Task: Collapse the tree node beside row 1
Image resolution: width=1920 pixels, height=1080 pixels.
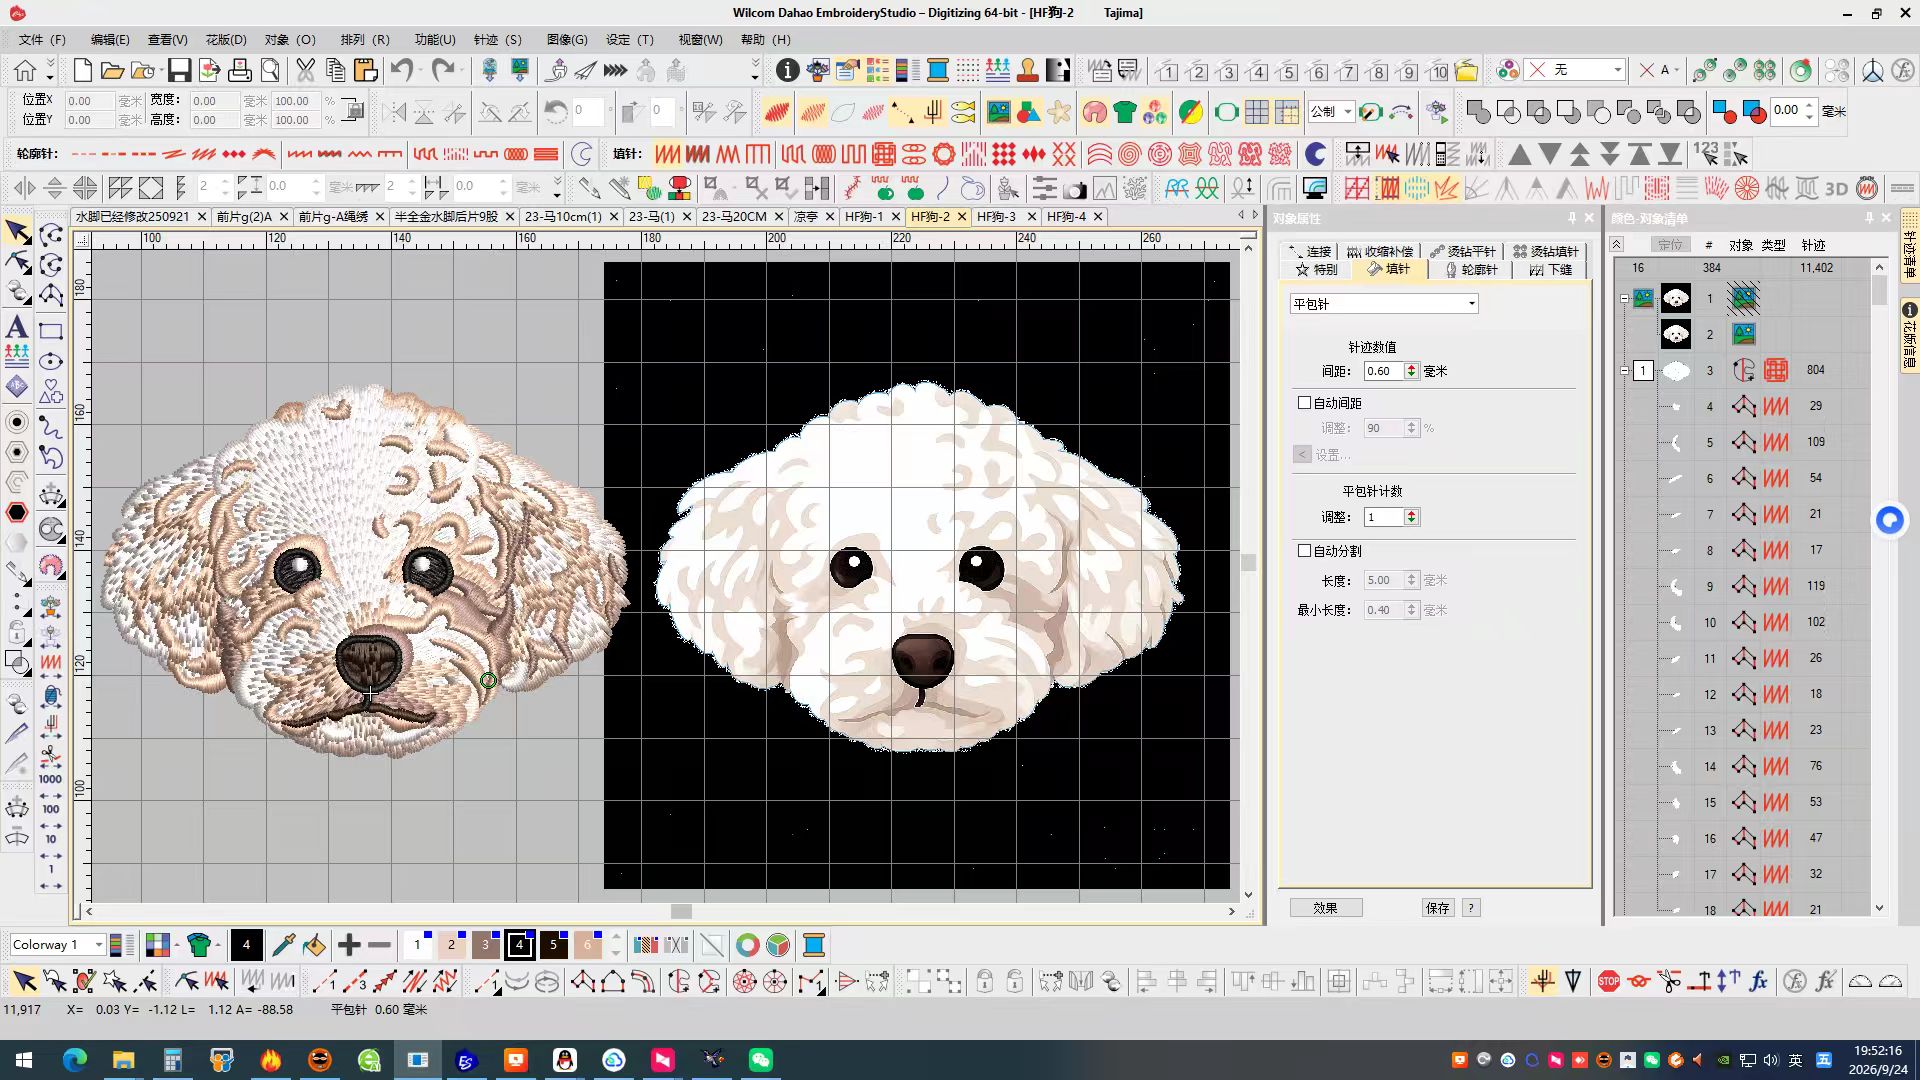Action: (x=1624, y=298)
